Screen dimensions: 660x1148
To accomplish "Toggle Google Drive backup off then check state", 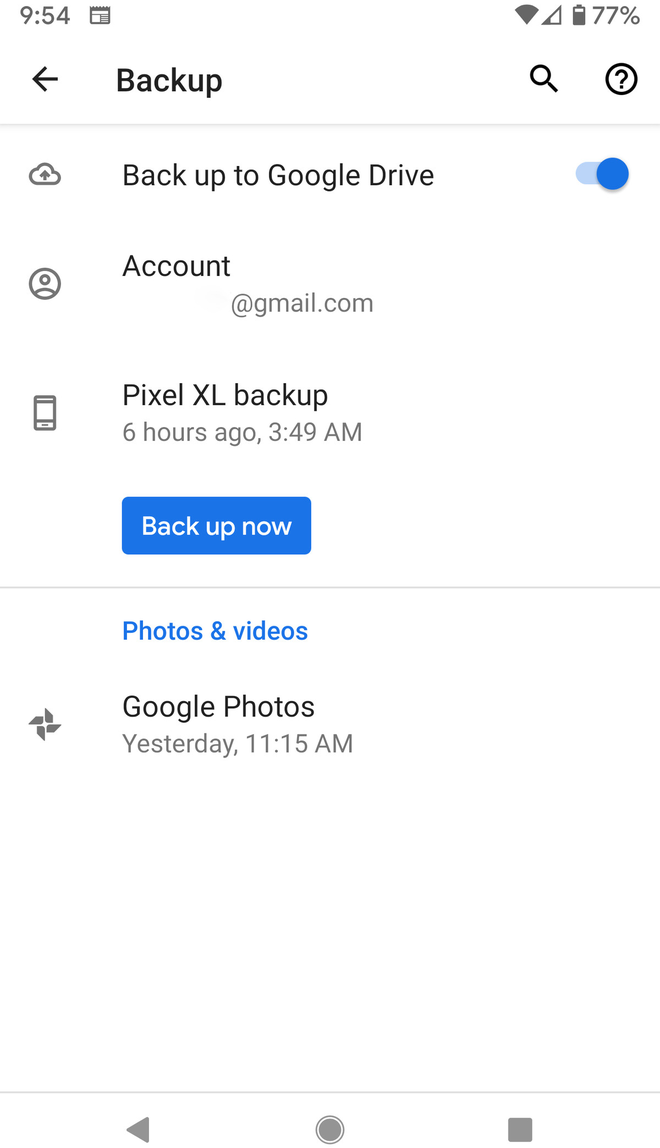I will (598, 174).
